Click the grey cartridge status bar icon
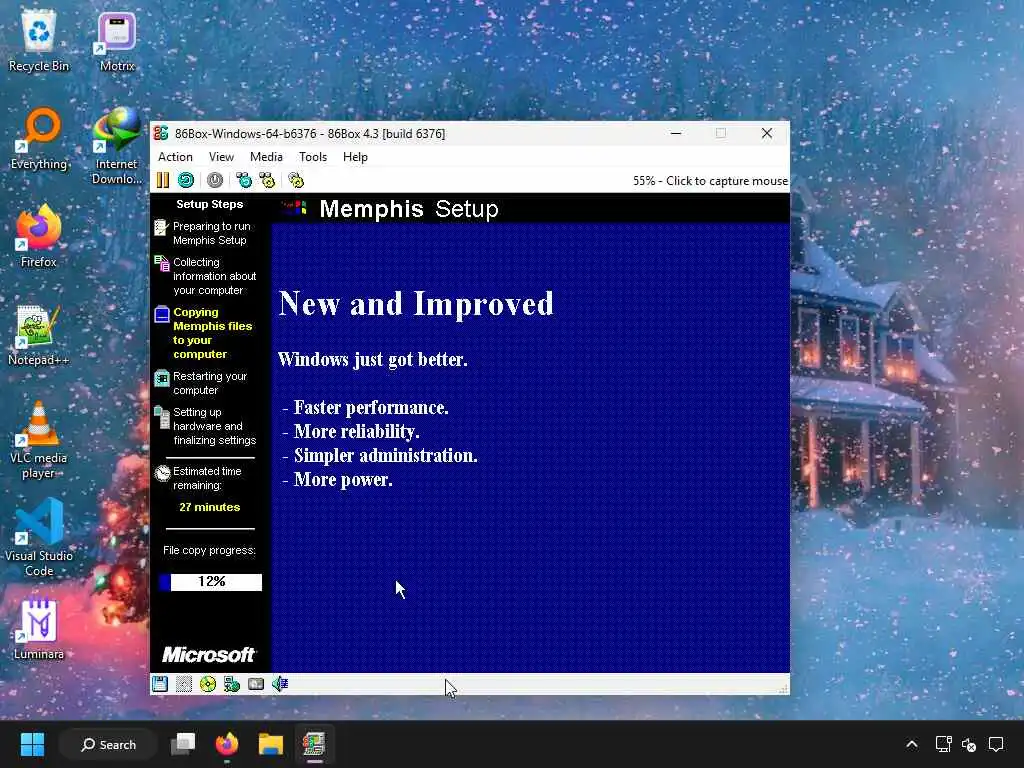 [256, 684]
